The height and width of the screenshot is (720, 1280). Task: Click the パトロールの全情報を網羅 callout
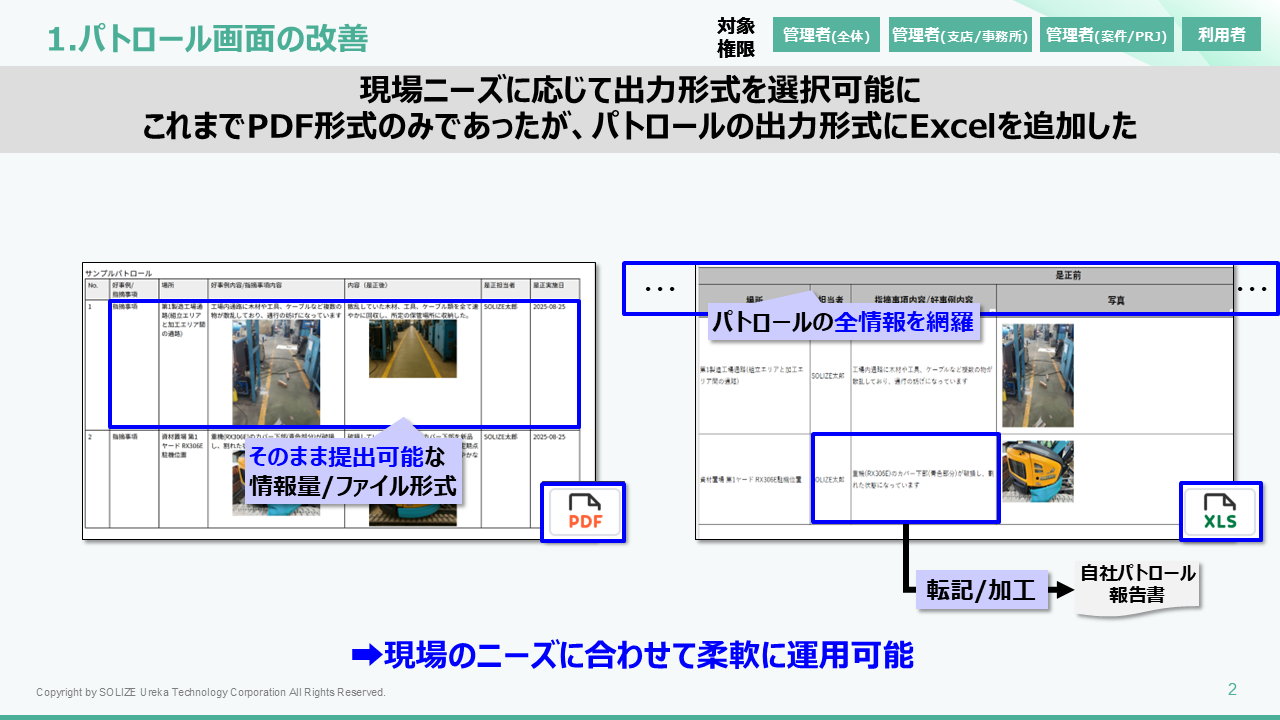coord(841,322)
